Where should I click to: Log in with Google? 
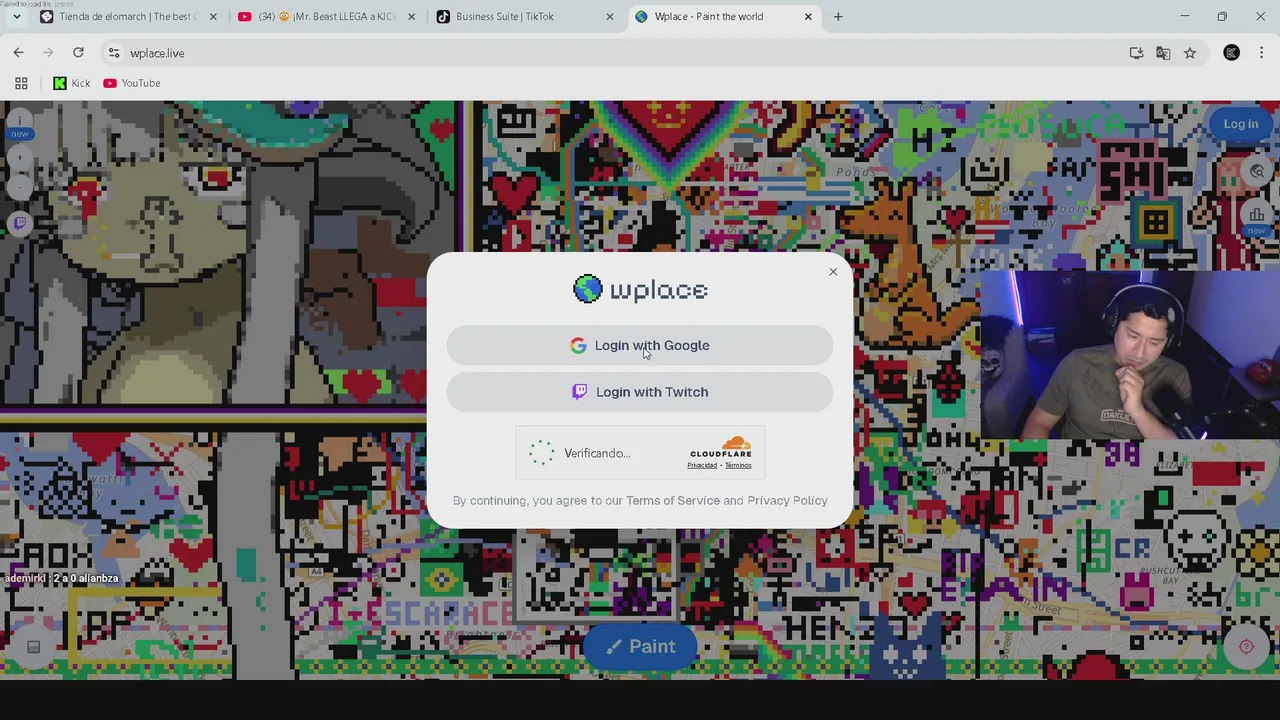click(640, 345)
